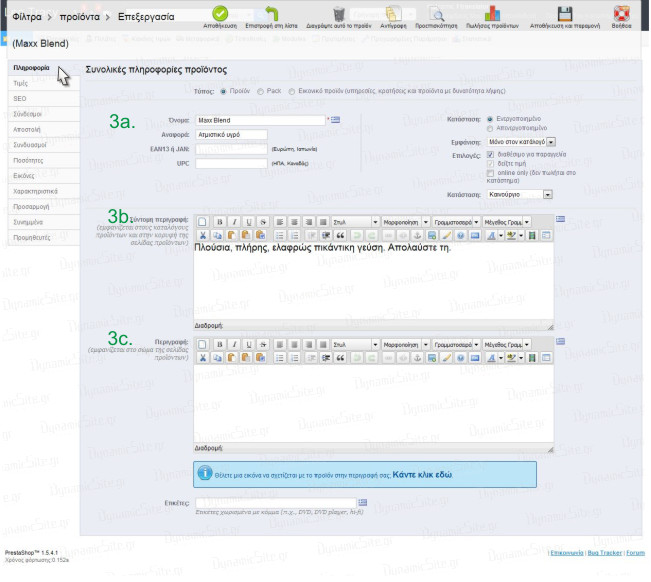Align text center in the Περιγραφή editor
This screenshot has width=651, height=582.
click(x=294, y=345)
